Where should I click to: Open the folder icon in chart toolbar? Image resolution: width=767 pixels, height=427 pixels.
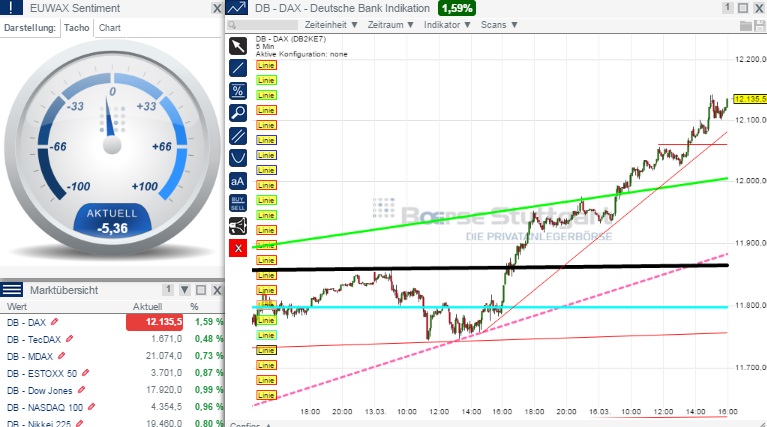pyautogui.click(x=746, y=25)
